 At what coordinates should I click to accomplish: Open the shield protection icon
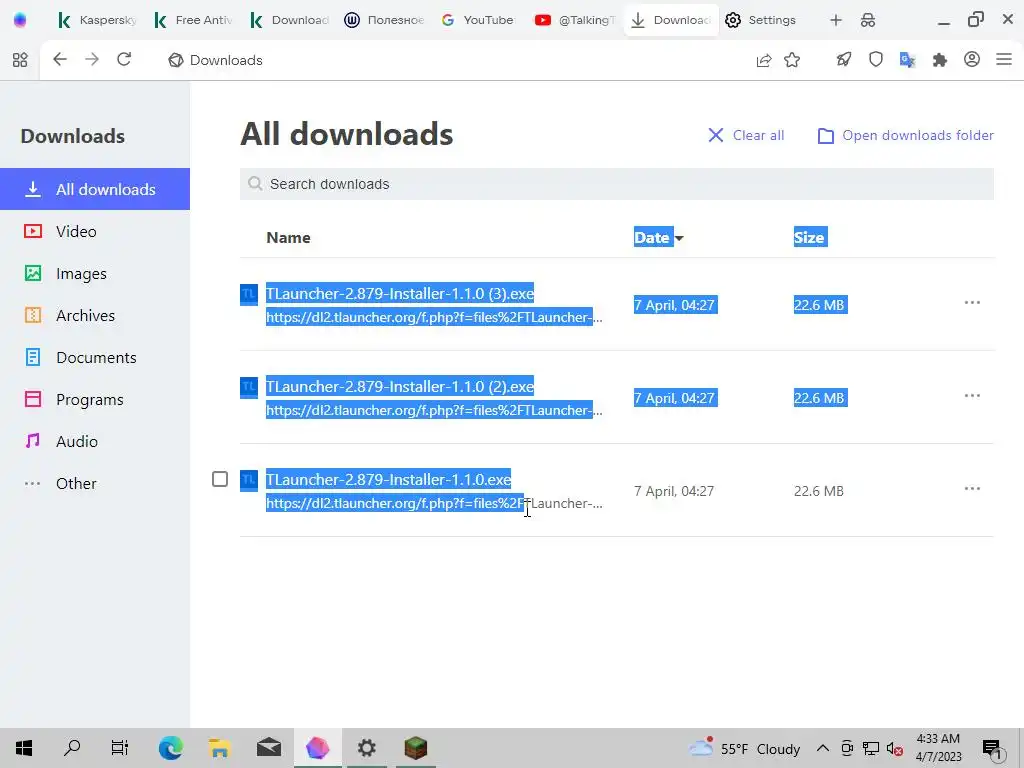pos(876,59)
